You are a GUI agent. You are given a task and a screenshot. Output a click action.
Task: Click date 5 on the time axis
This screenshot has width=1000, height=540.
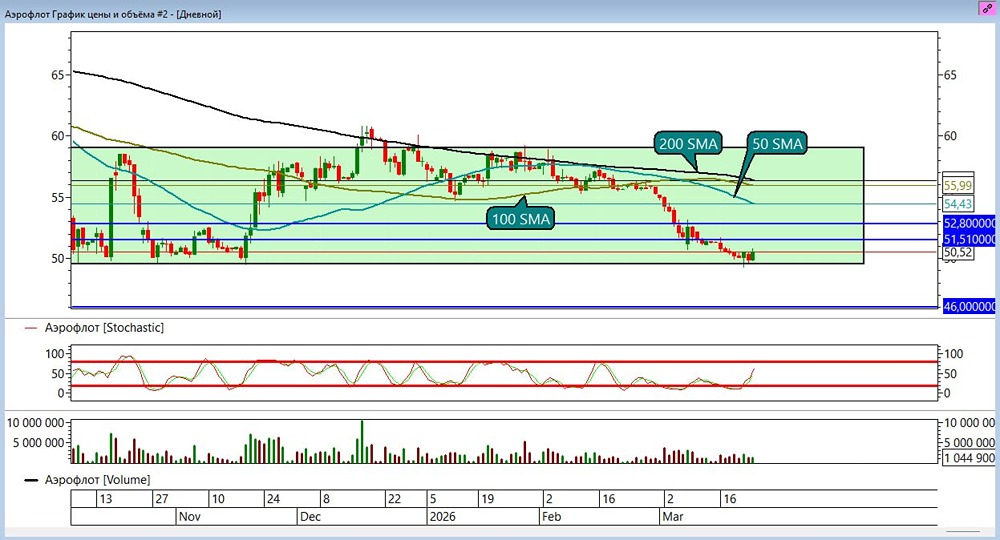pos(433,499)
